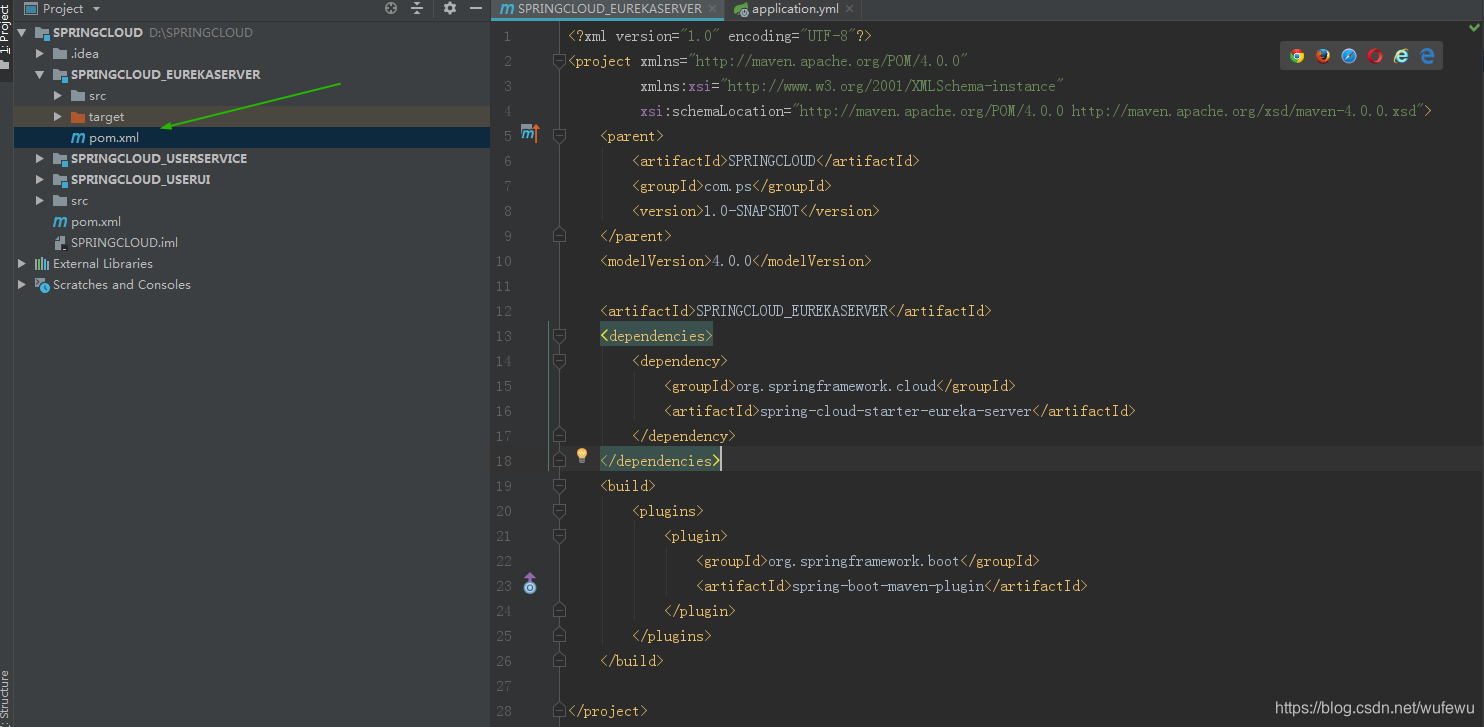Open page in Firefox browser icon
This screenshot has width=1484, height=727.
tap(1323, 56)
